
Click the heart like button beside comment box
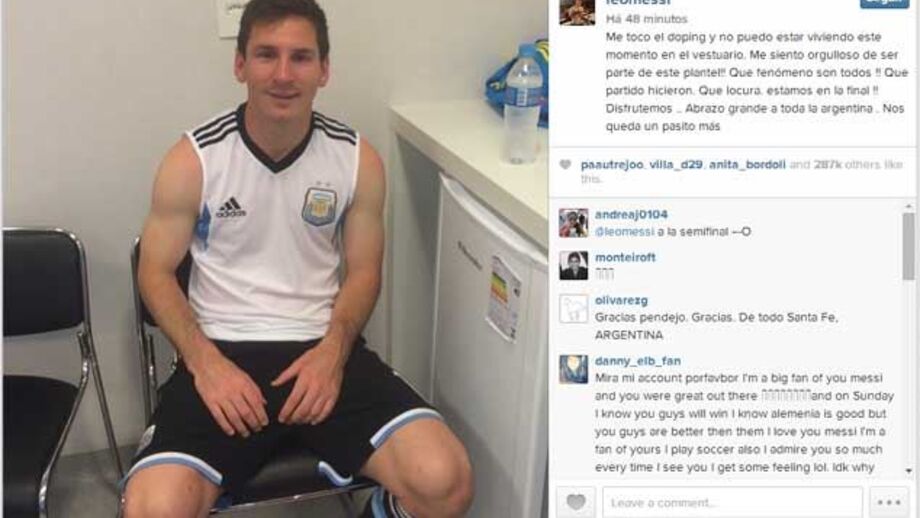576,502
